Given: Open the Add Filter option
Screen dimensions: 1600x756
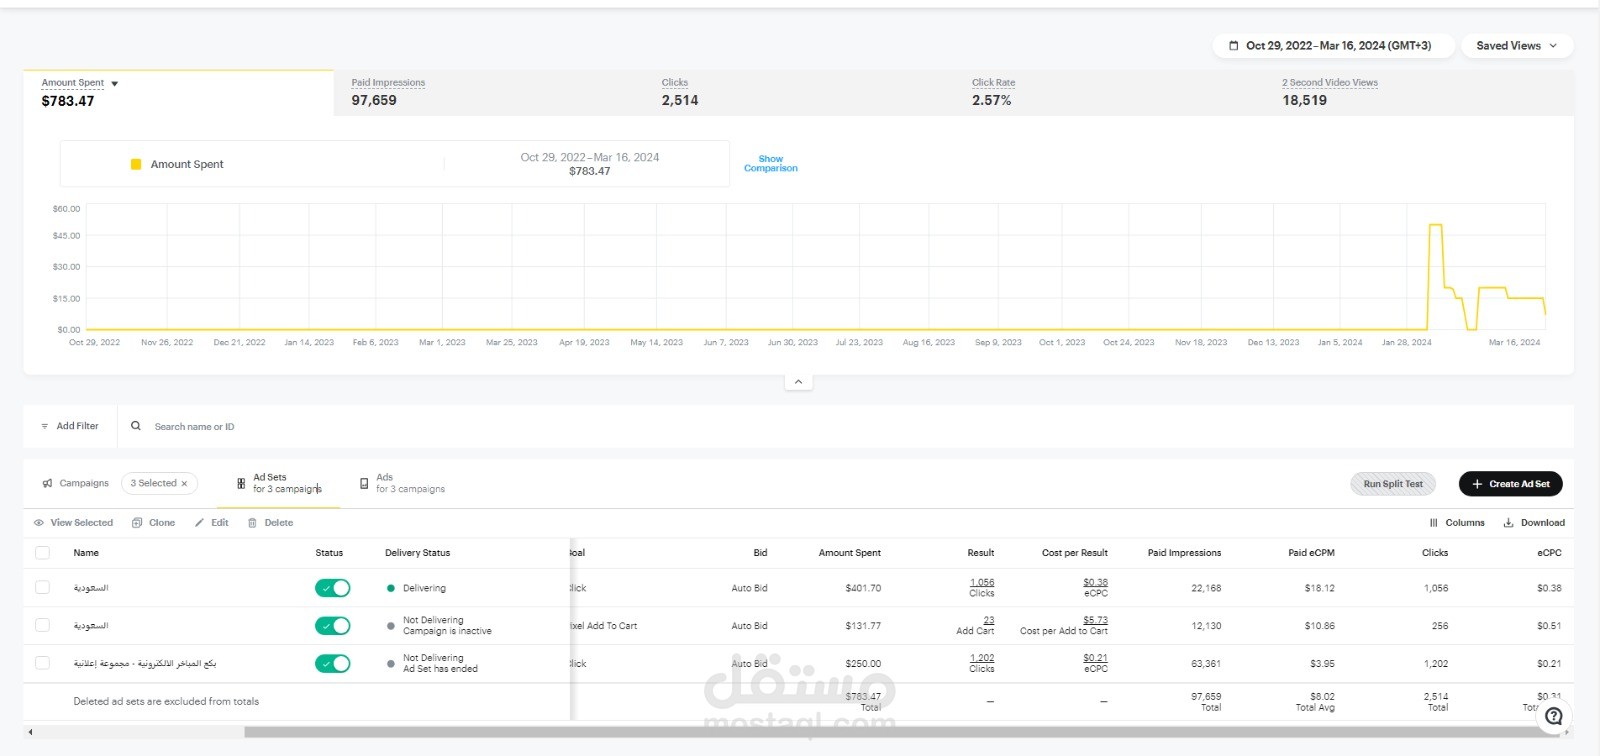Looking at the screenshot, I should click(70, 426).
